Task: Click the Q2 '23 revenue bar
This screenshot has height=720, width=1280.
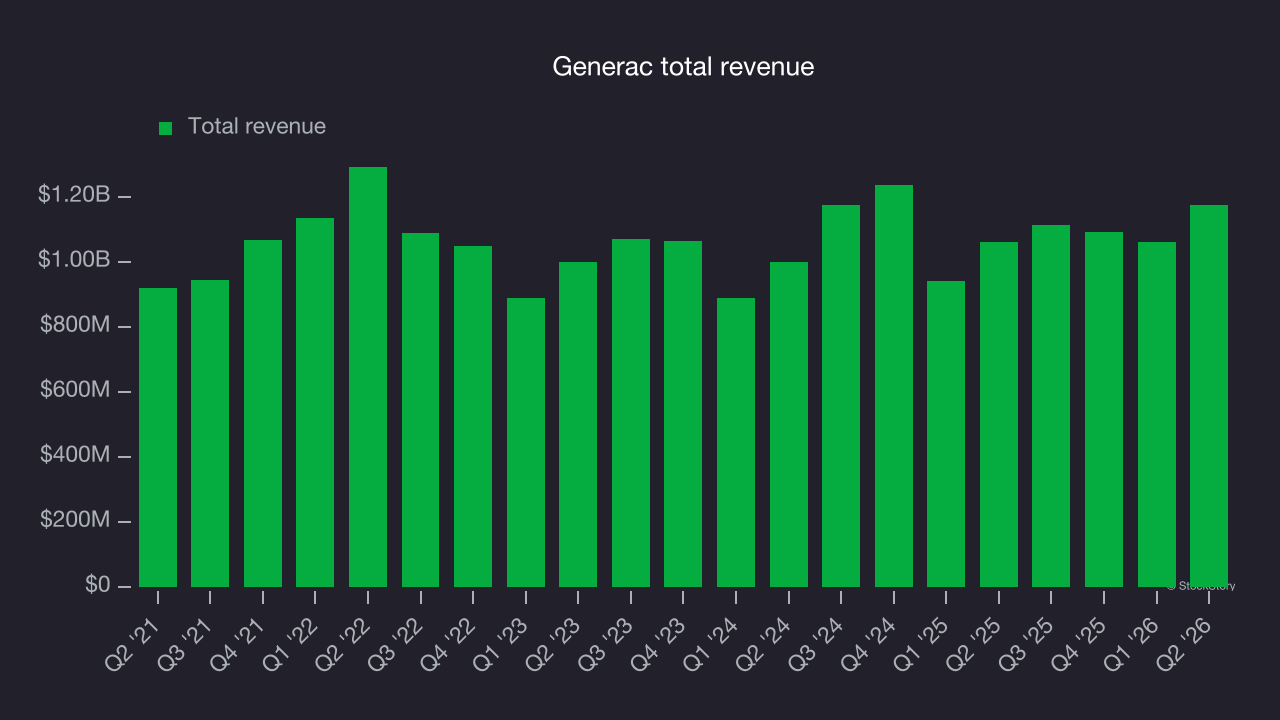Action: pyautogui.click(x=578, y=424)
